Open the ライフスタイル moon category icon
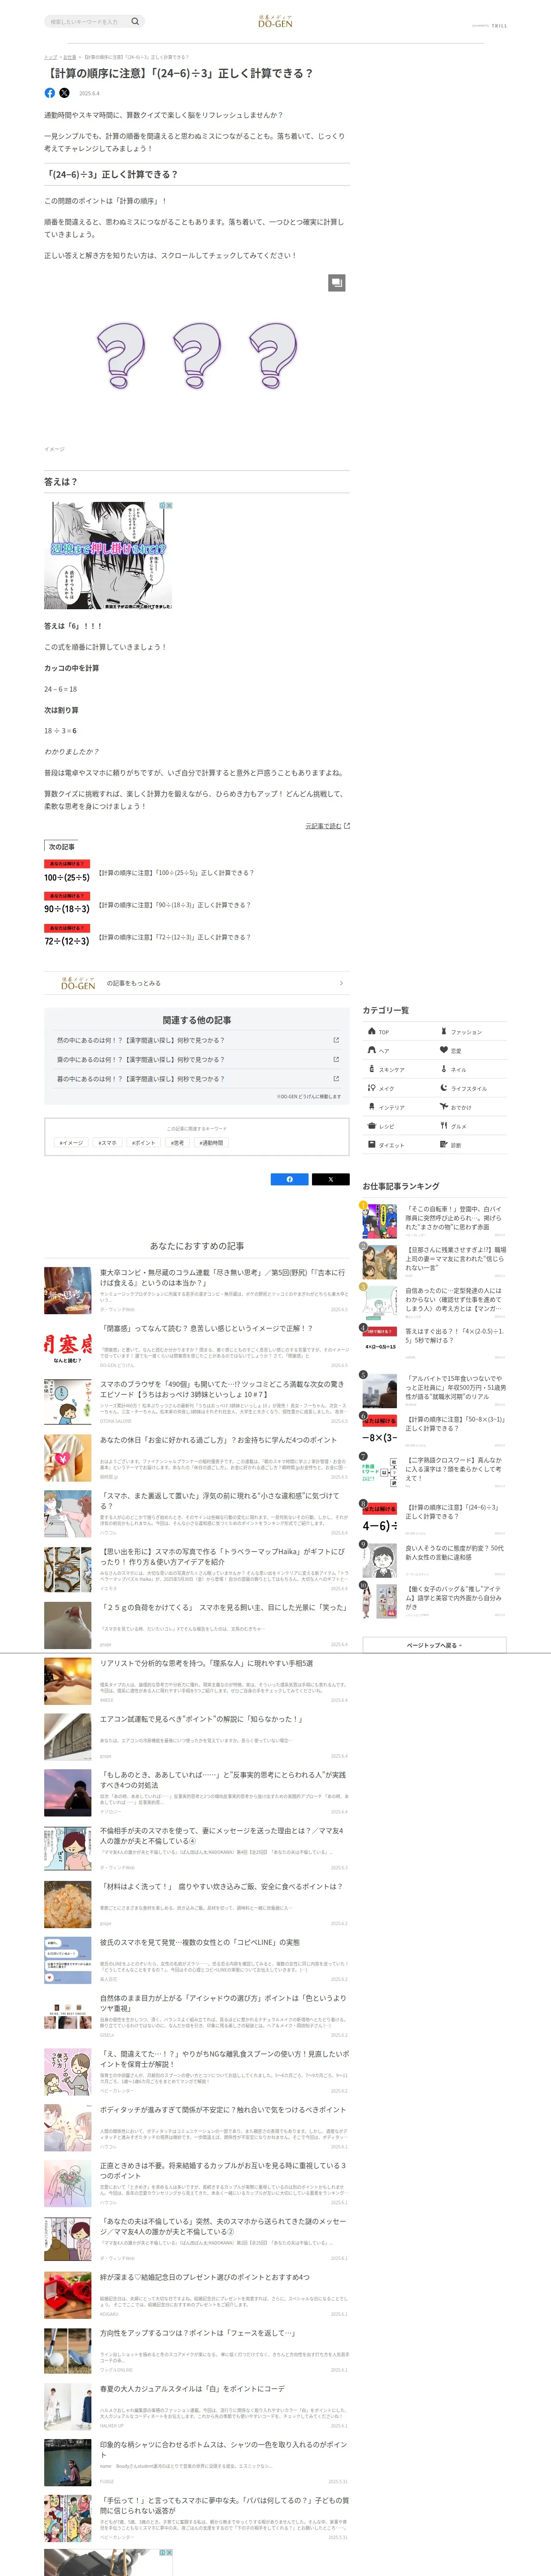This screenshot has height=2576, width=551. point(444,1088)
